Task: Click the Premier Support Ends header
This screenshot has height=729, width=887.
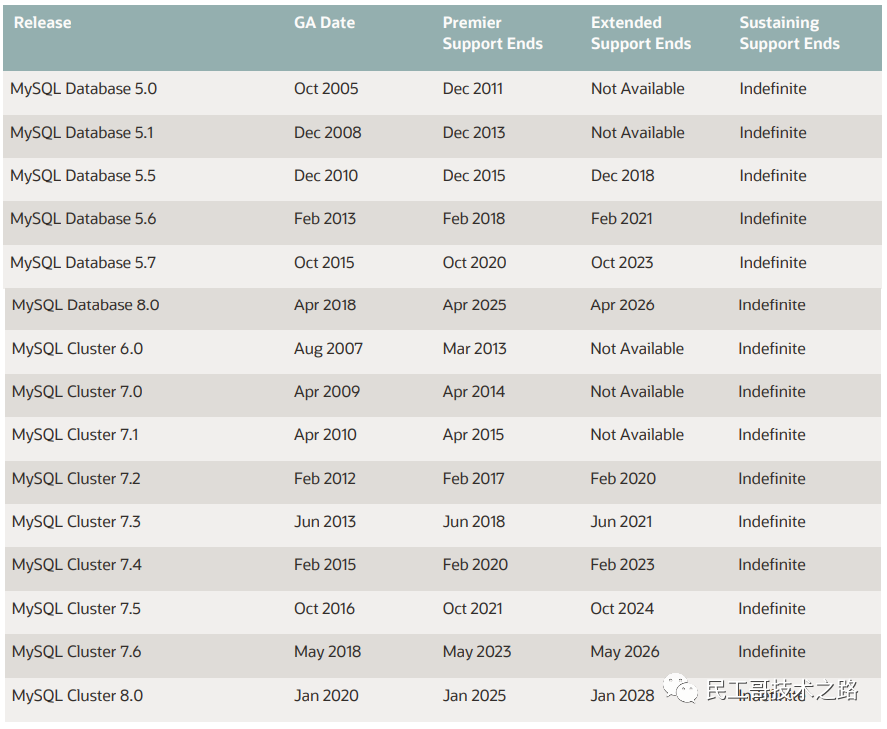Action: coord(492,33)
